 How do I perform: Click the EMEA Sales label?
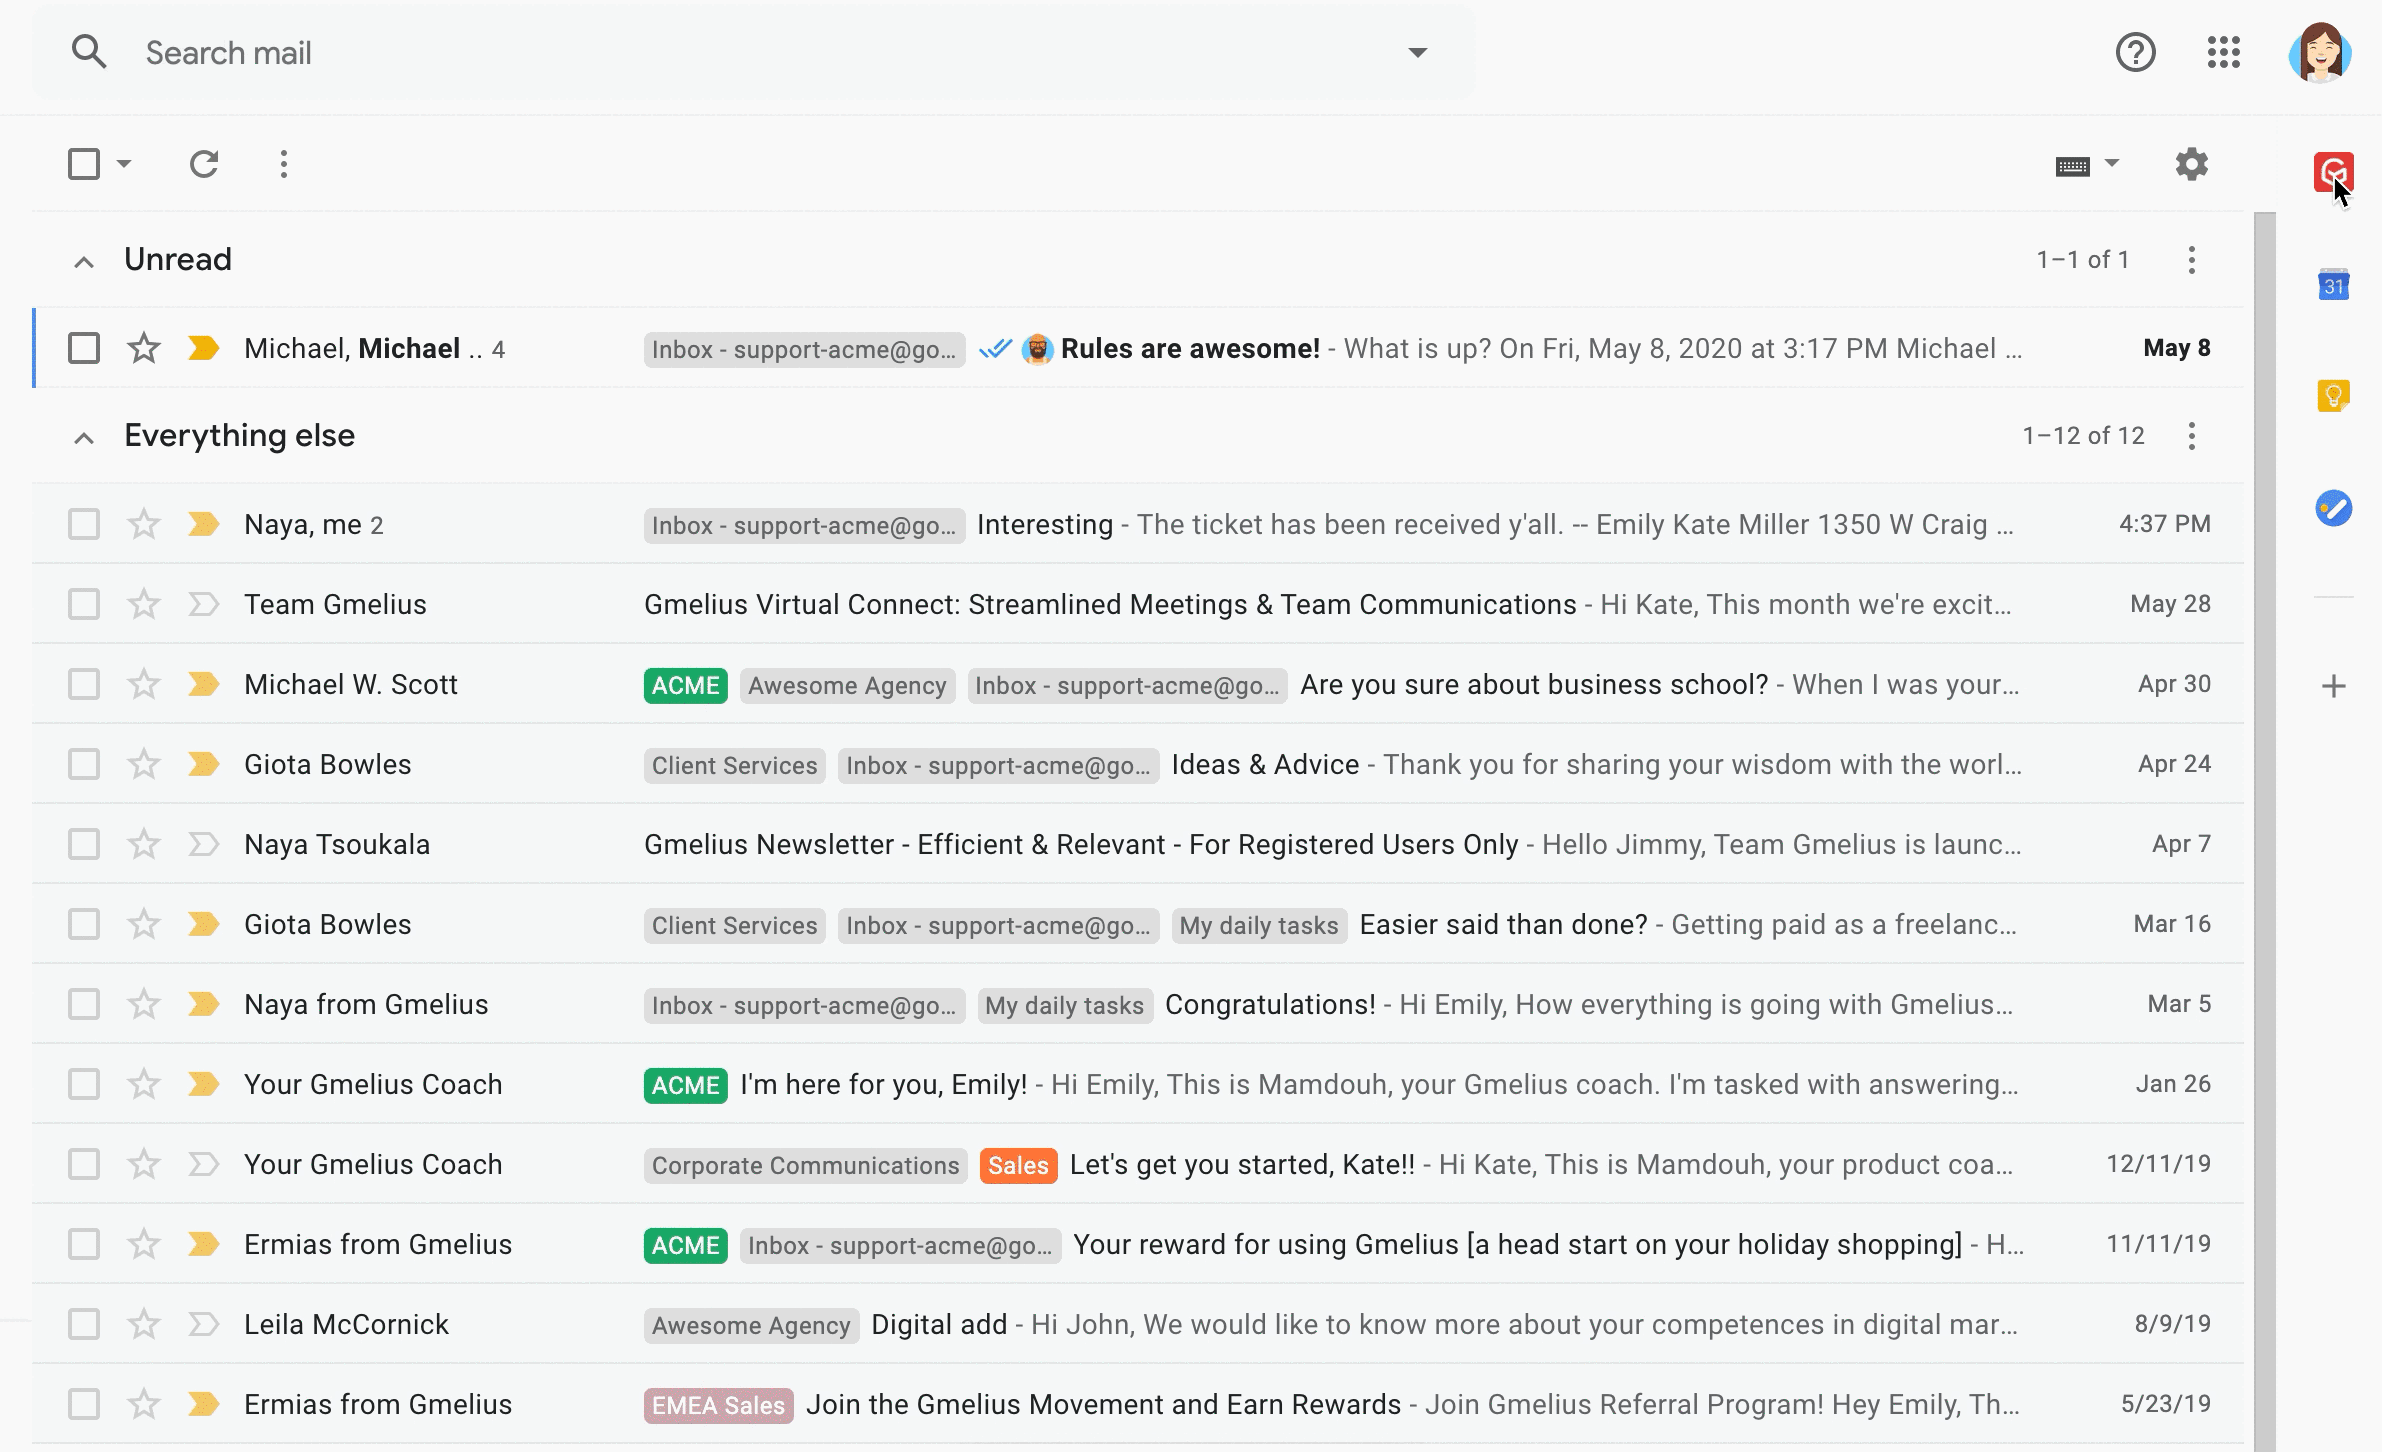tap(718, 1405)
